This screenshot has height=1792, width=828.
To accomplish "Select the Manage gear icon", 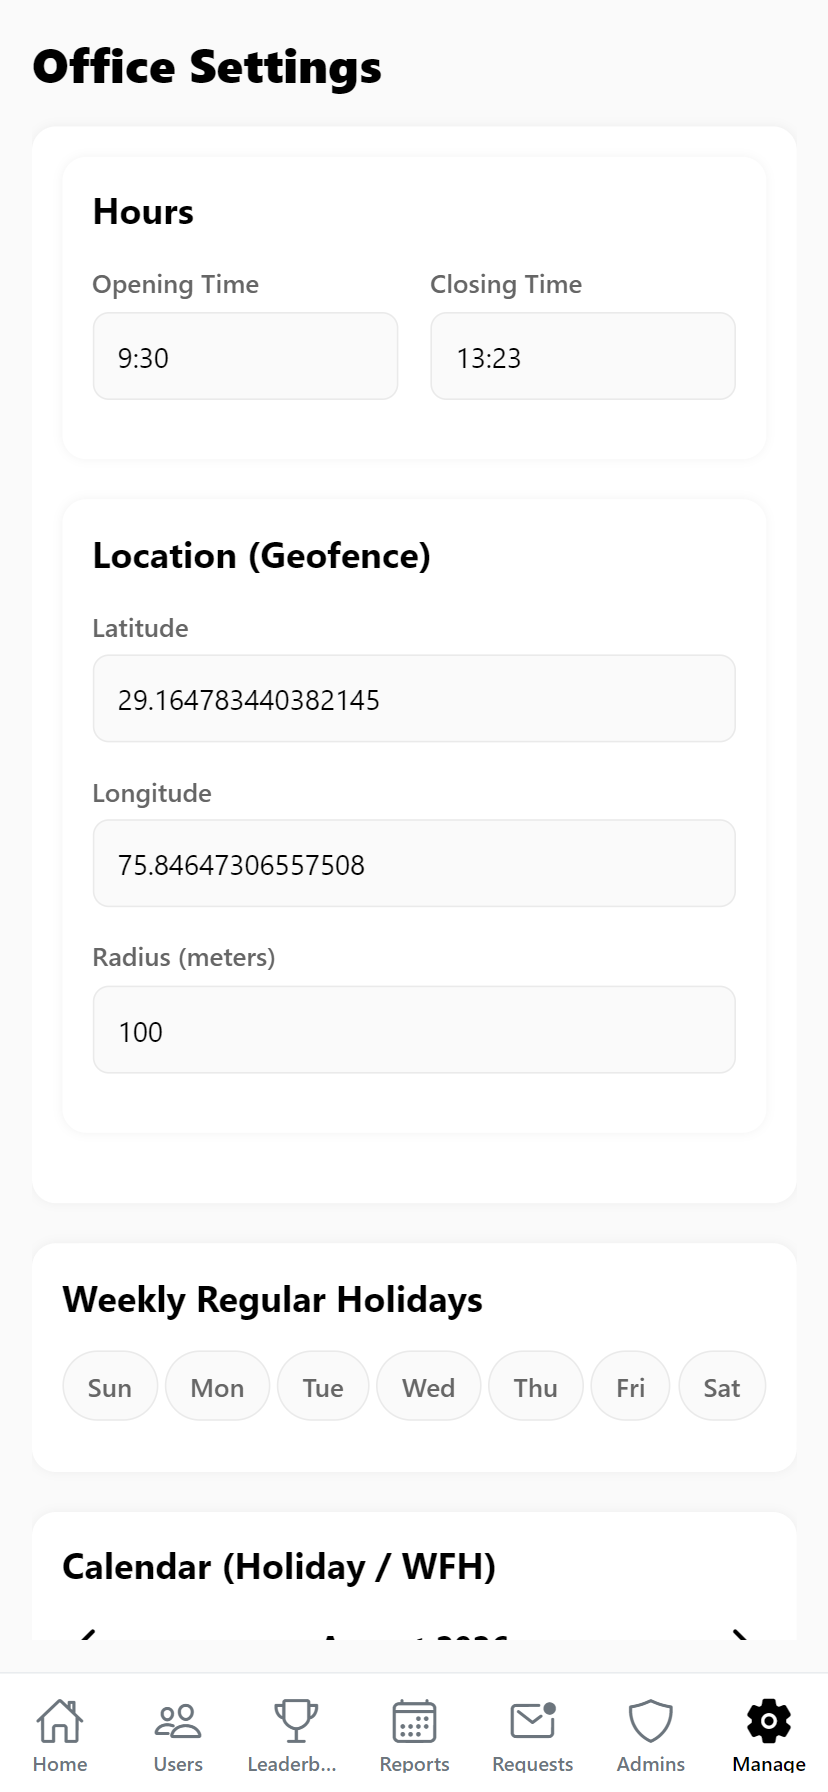I will pos(769,1721).
